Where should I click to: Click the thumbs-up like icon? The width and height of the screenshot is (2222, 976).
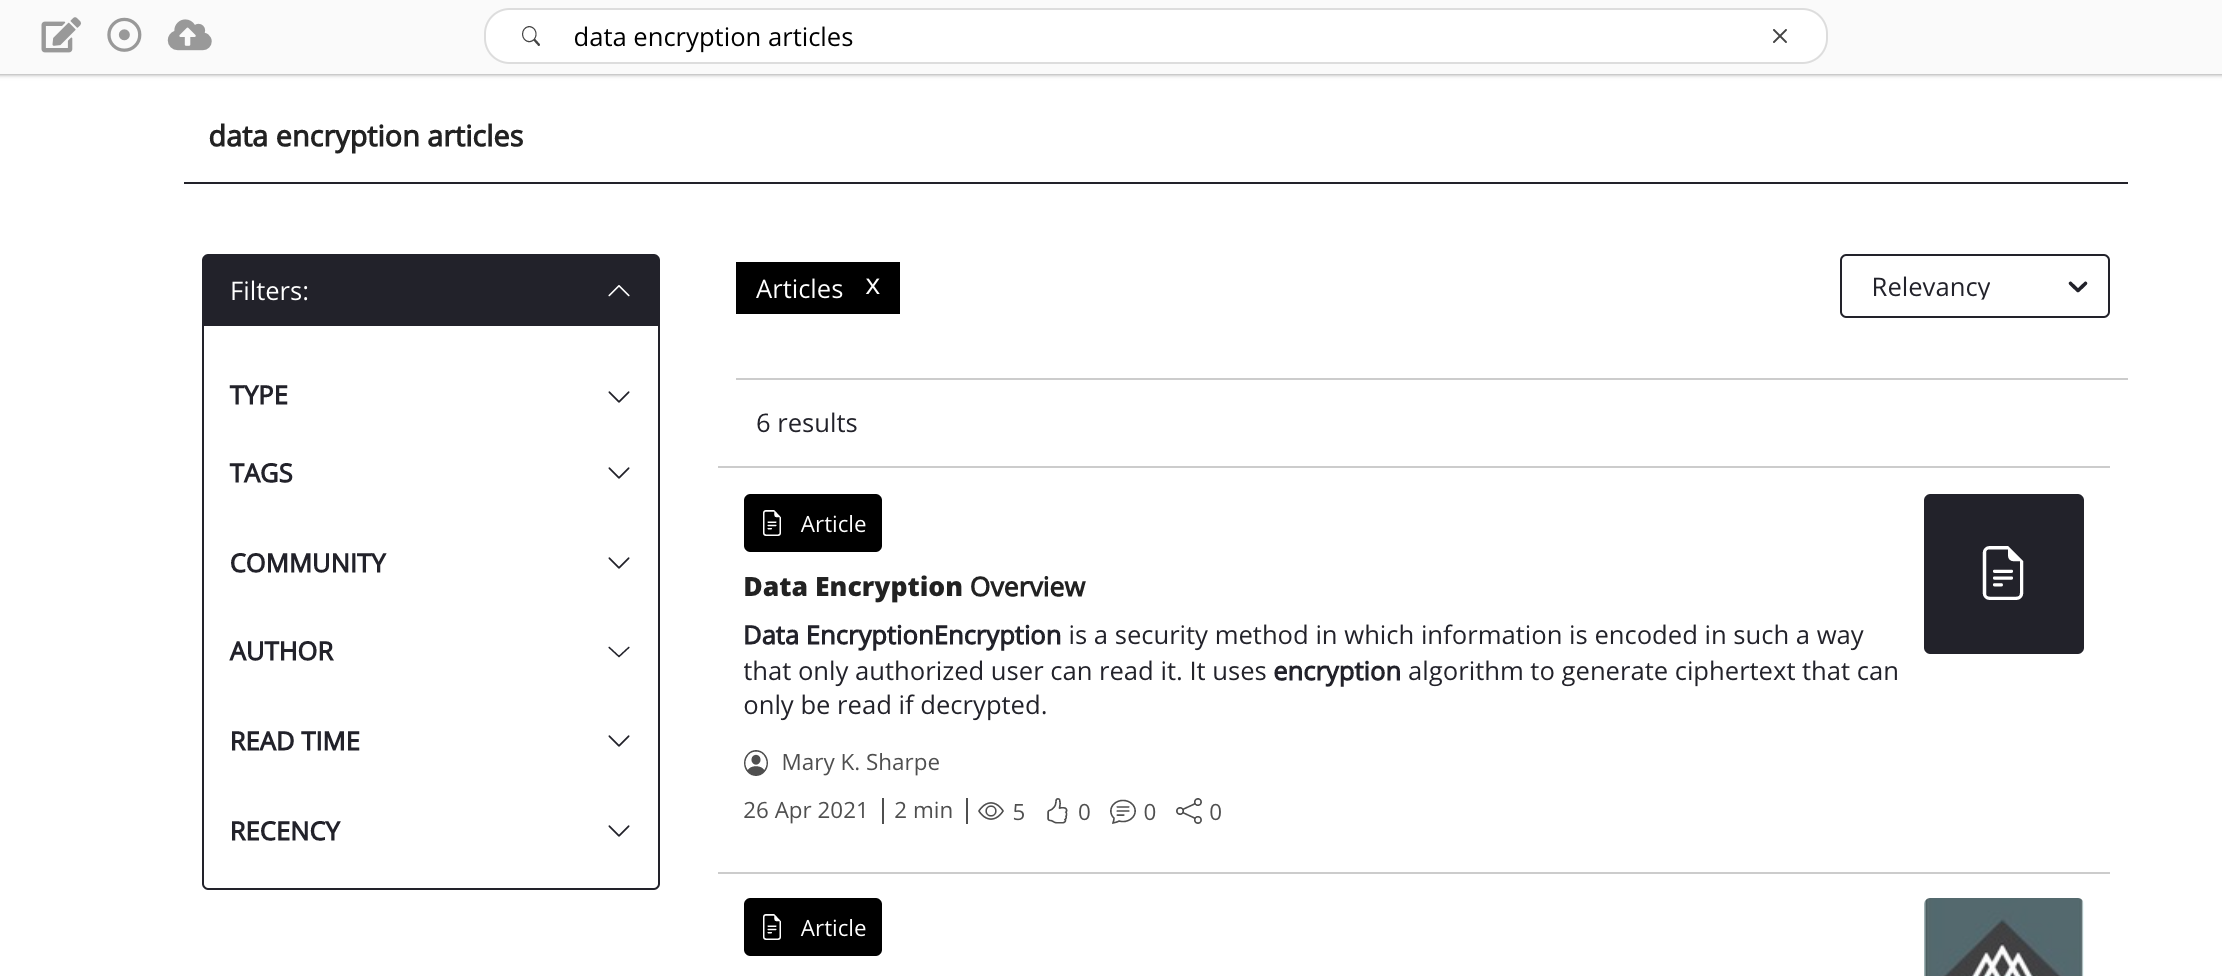coord(1057,811)
